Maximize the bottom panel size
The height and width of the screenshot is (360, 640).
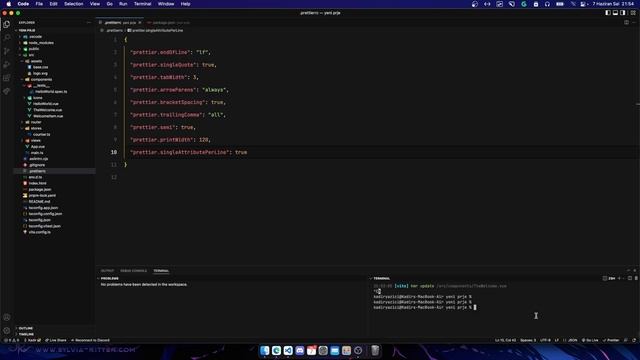tap(628, 270)
